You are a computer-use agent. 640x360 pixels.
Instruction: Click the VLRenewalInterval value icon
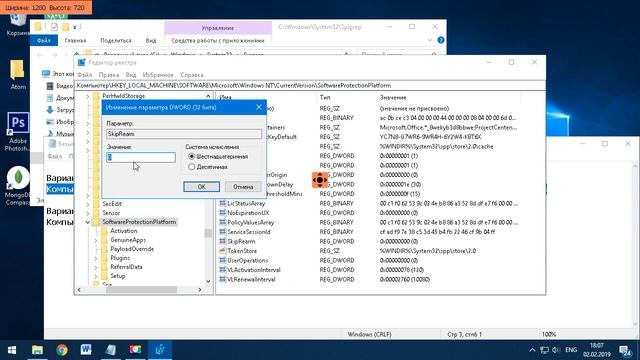point(222,279)
